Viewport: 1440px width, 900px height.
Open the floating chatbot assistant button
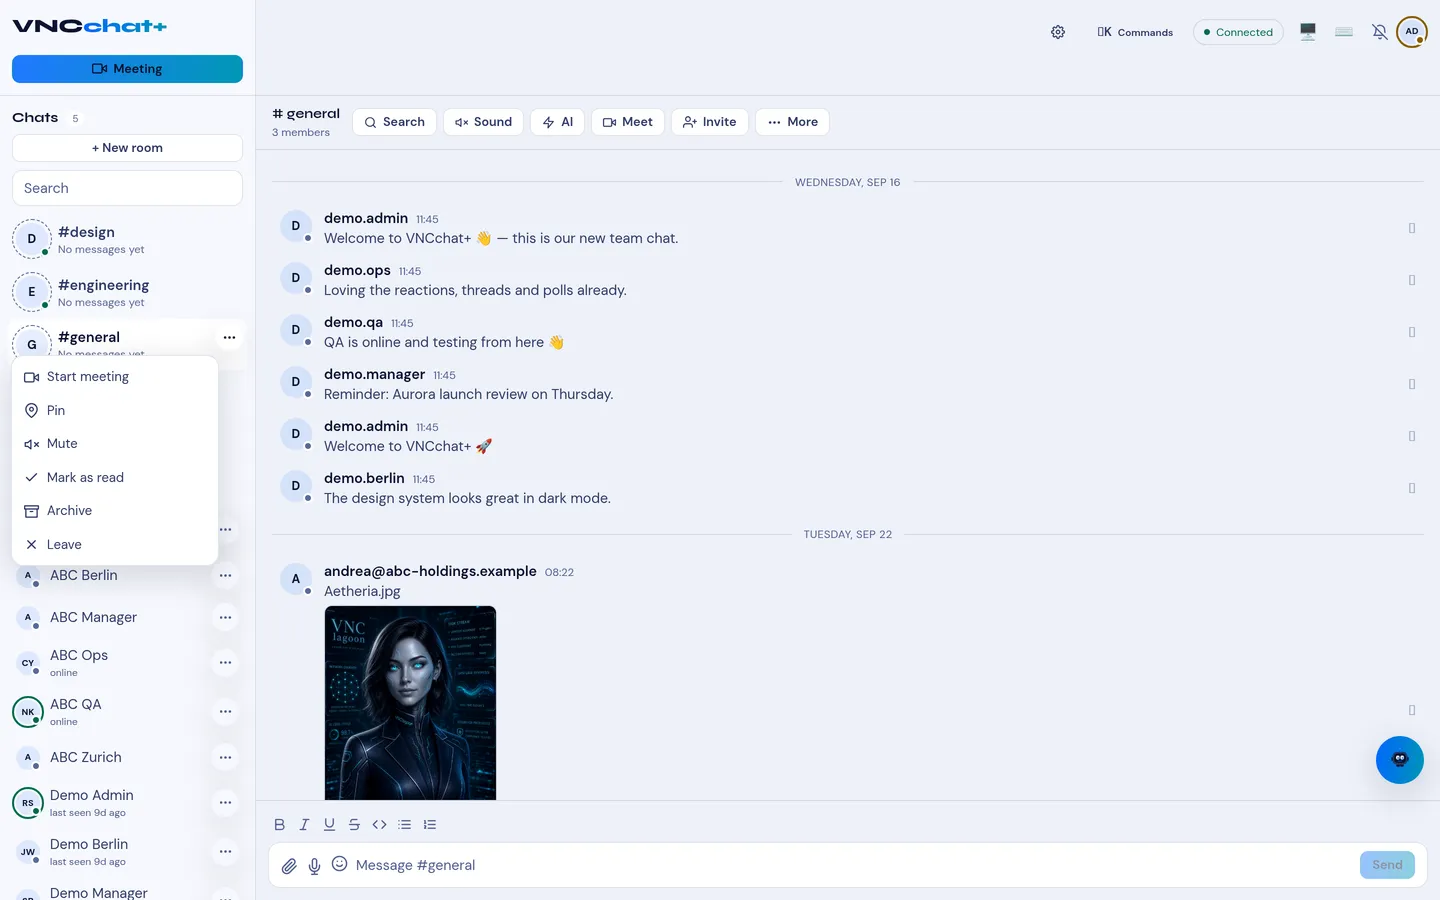pyautogui.click(x=1400, y=760)
